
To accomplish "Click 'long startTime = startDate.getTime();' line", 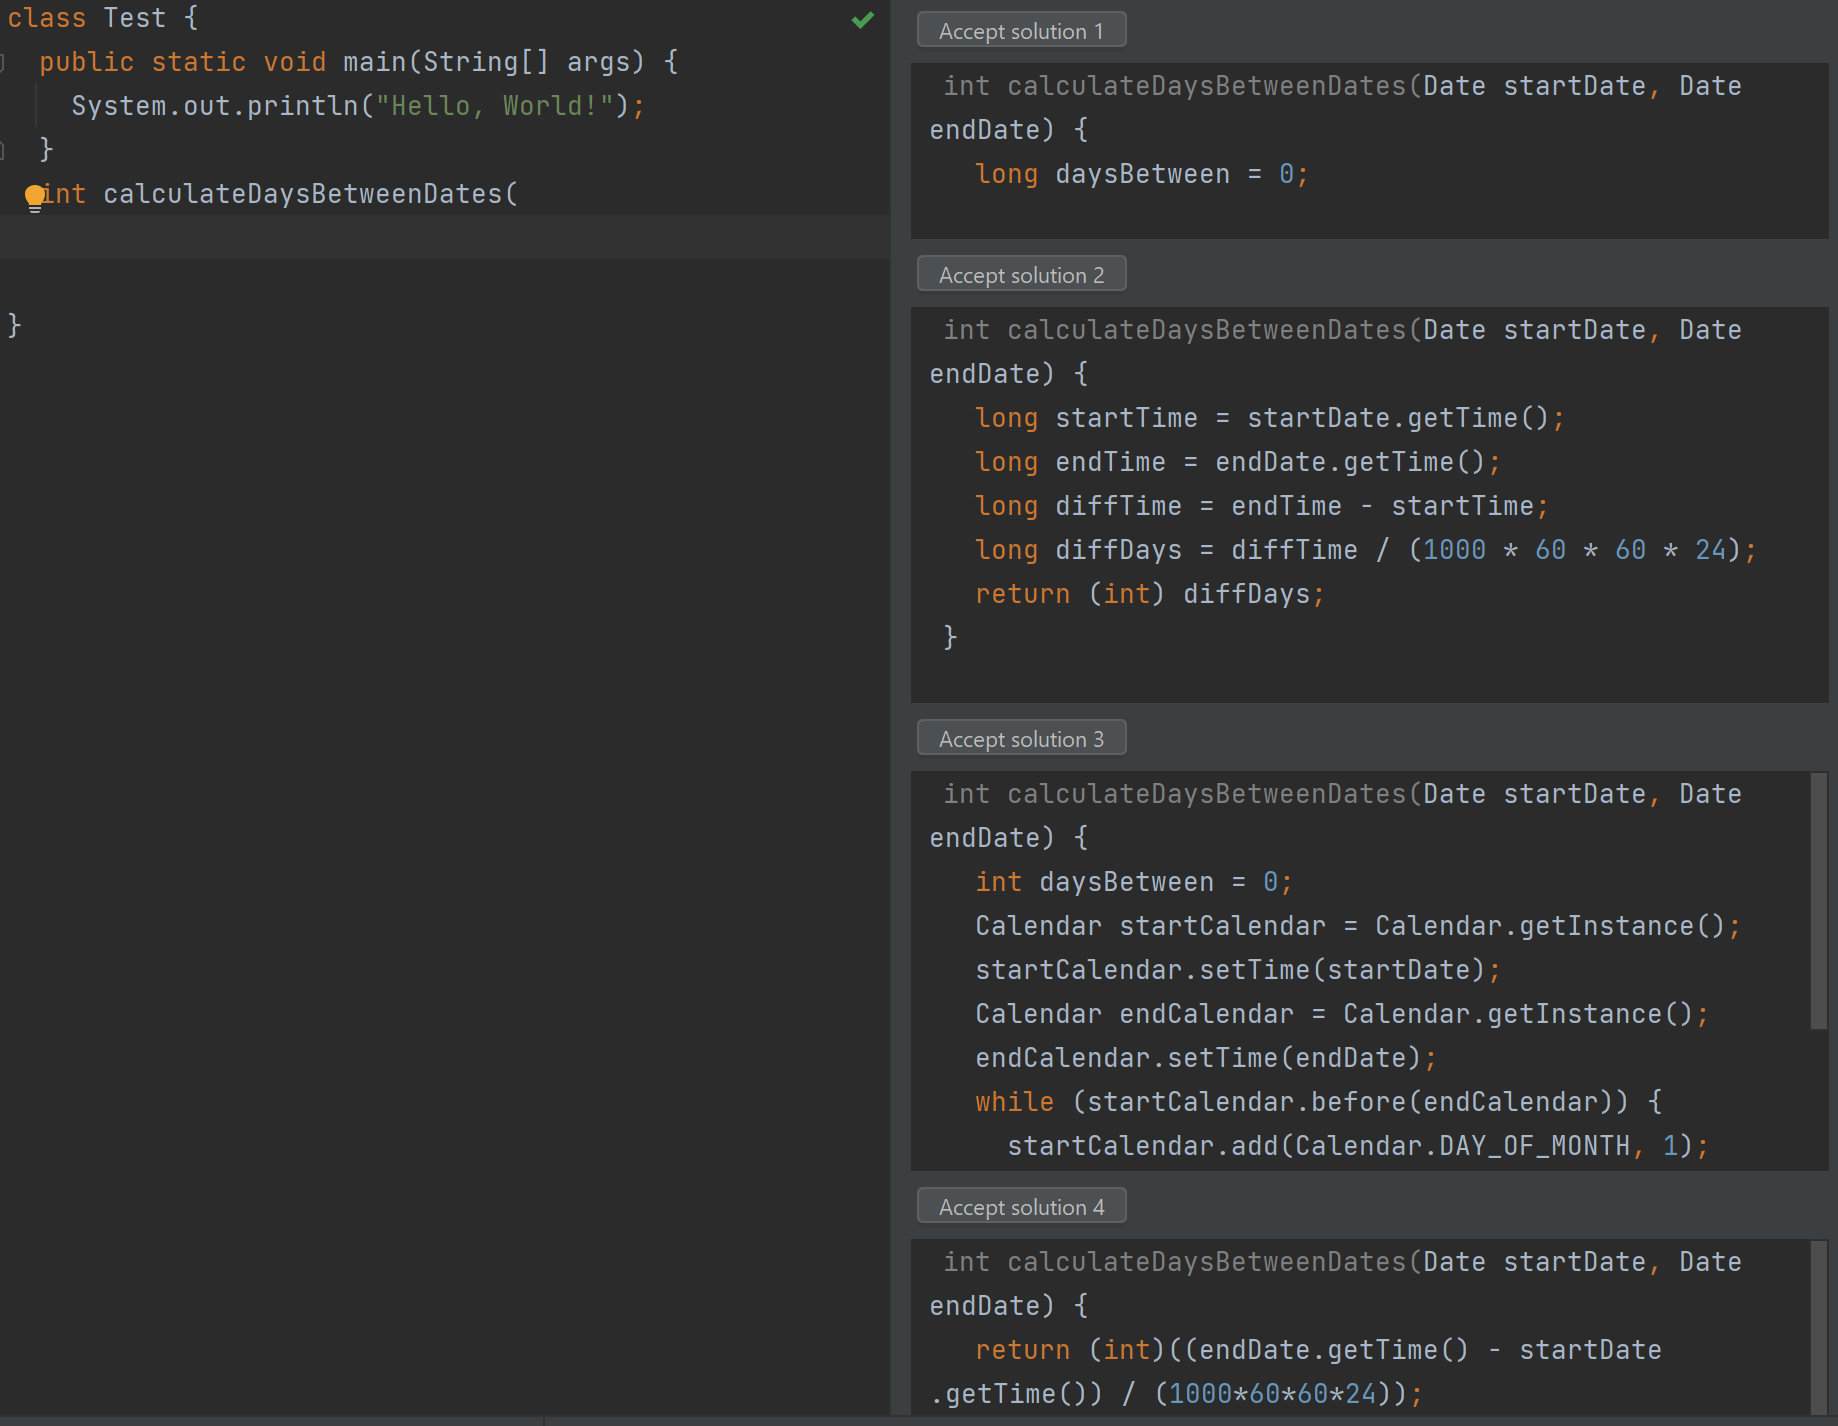I will tap(1270, 418).
